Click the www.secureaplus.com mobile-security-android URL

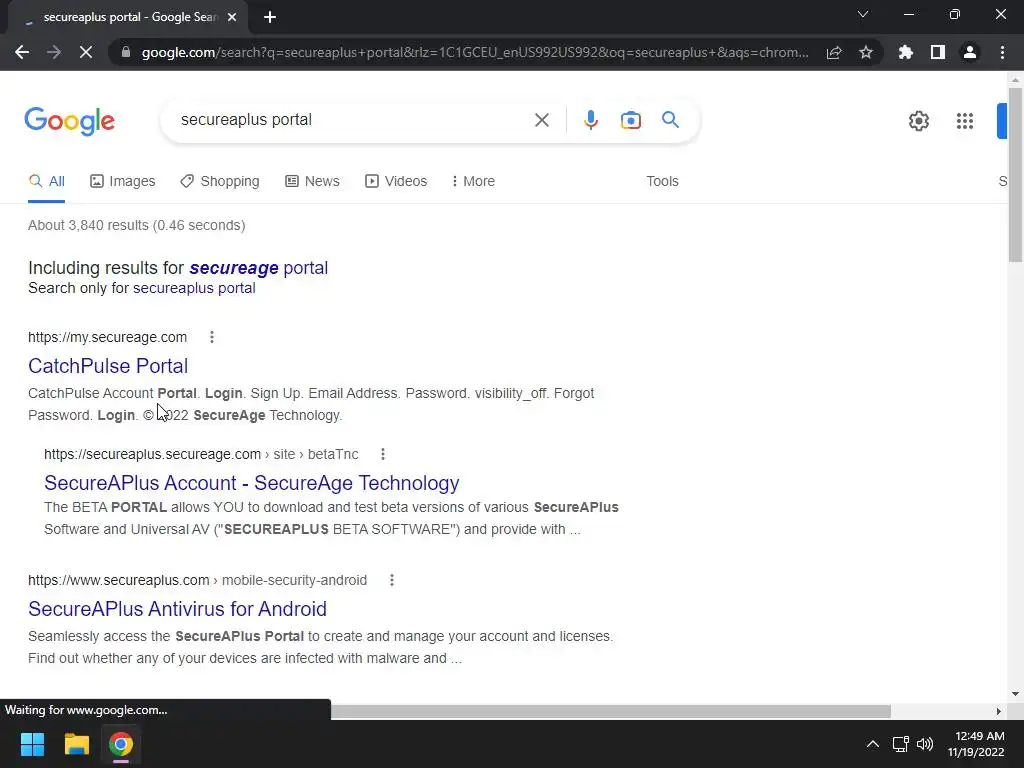(197, 580)
